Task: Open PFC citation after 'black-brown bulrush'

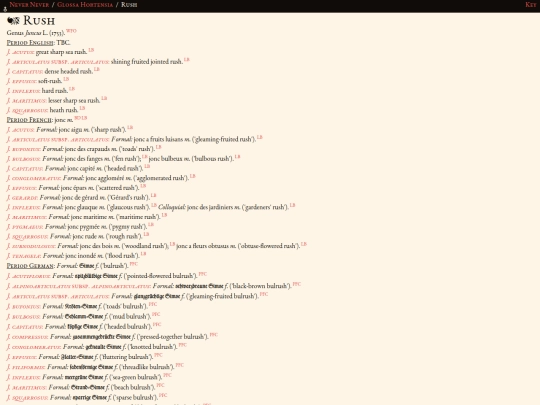Action: [x=297, y=284]
